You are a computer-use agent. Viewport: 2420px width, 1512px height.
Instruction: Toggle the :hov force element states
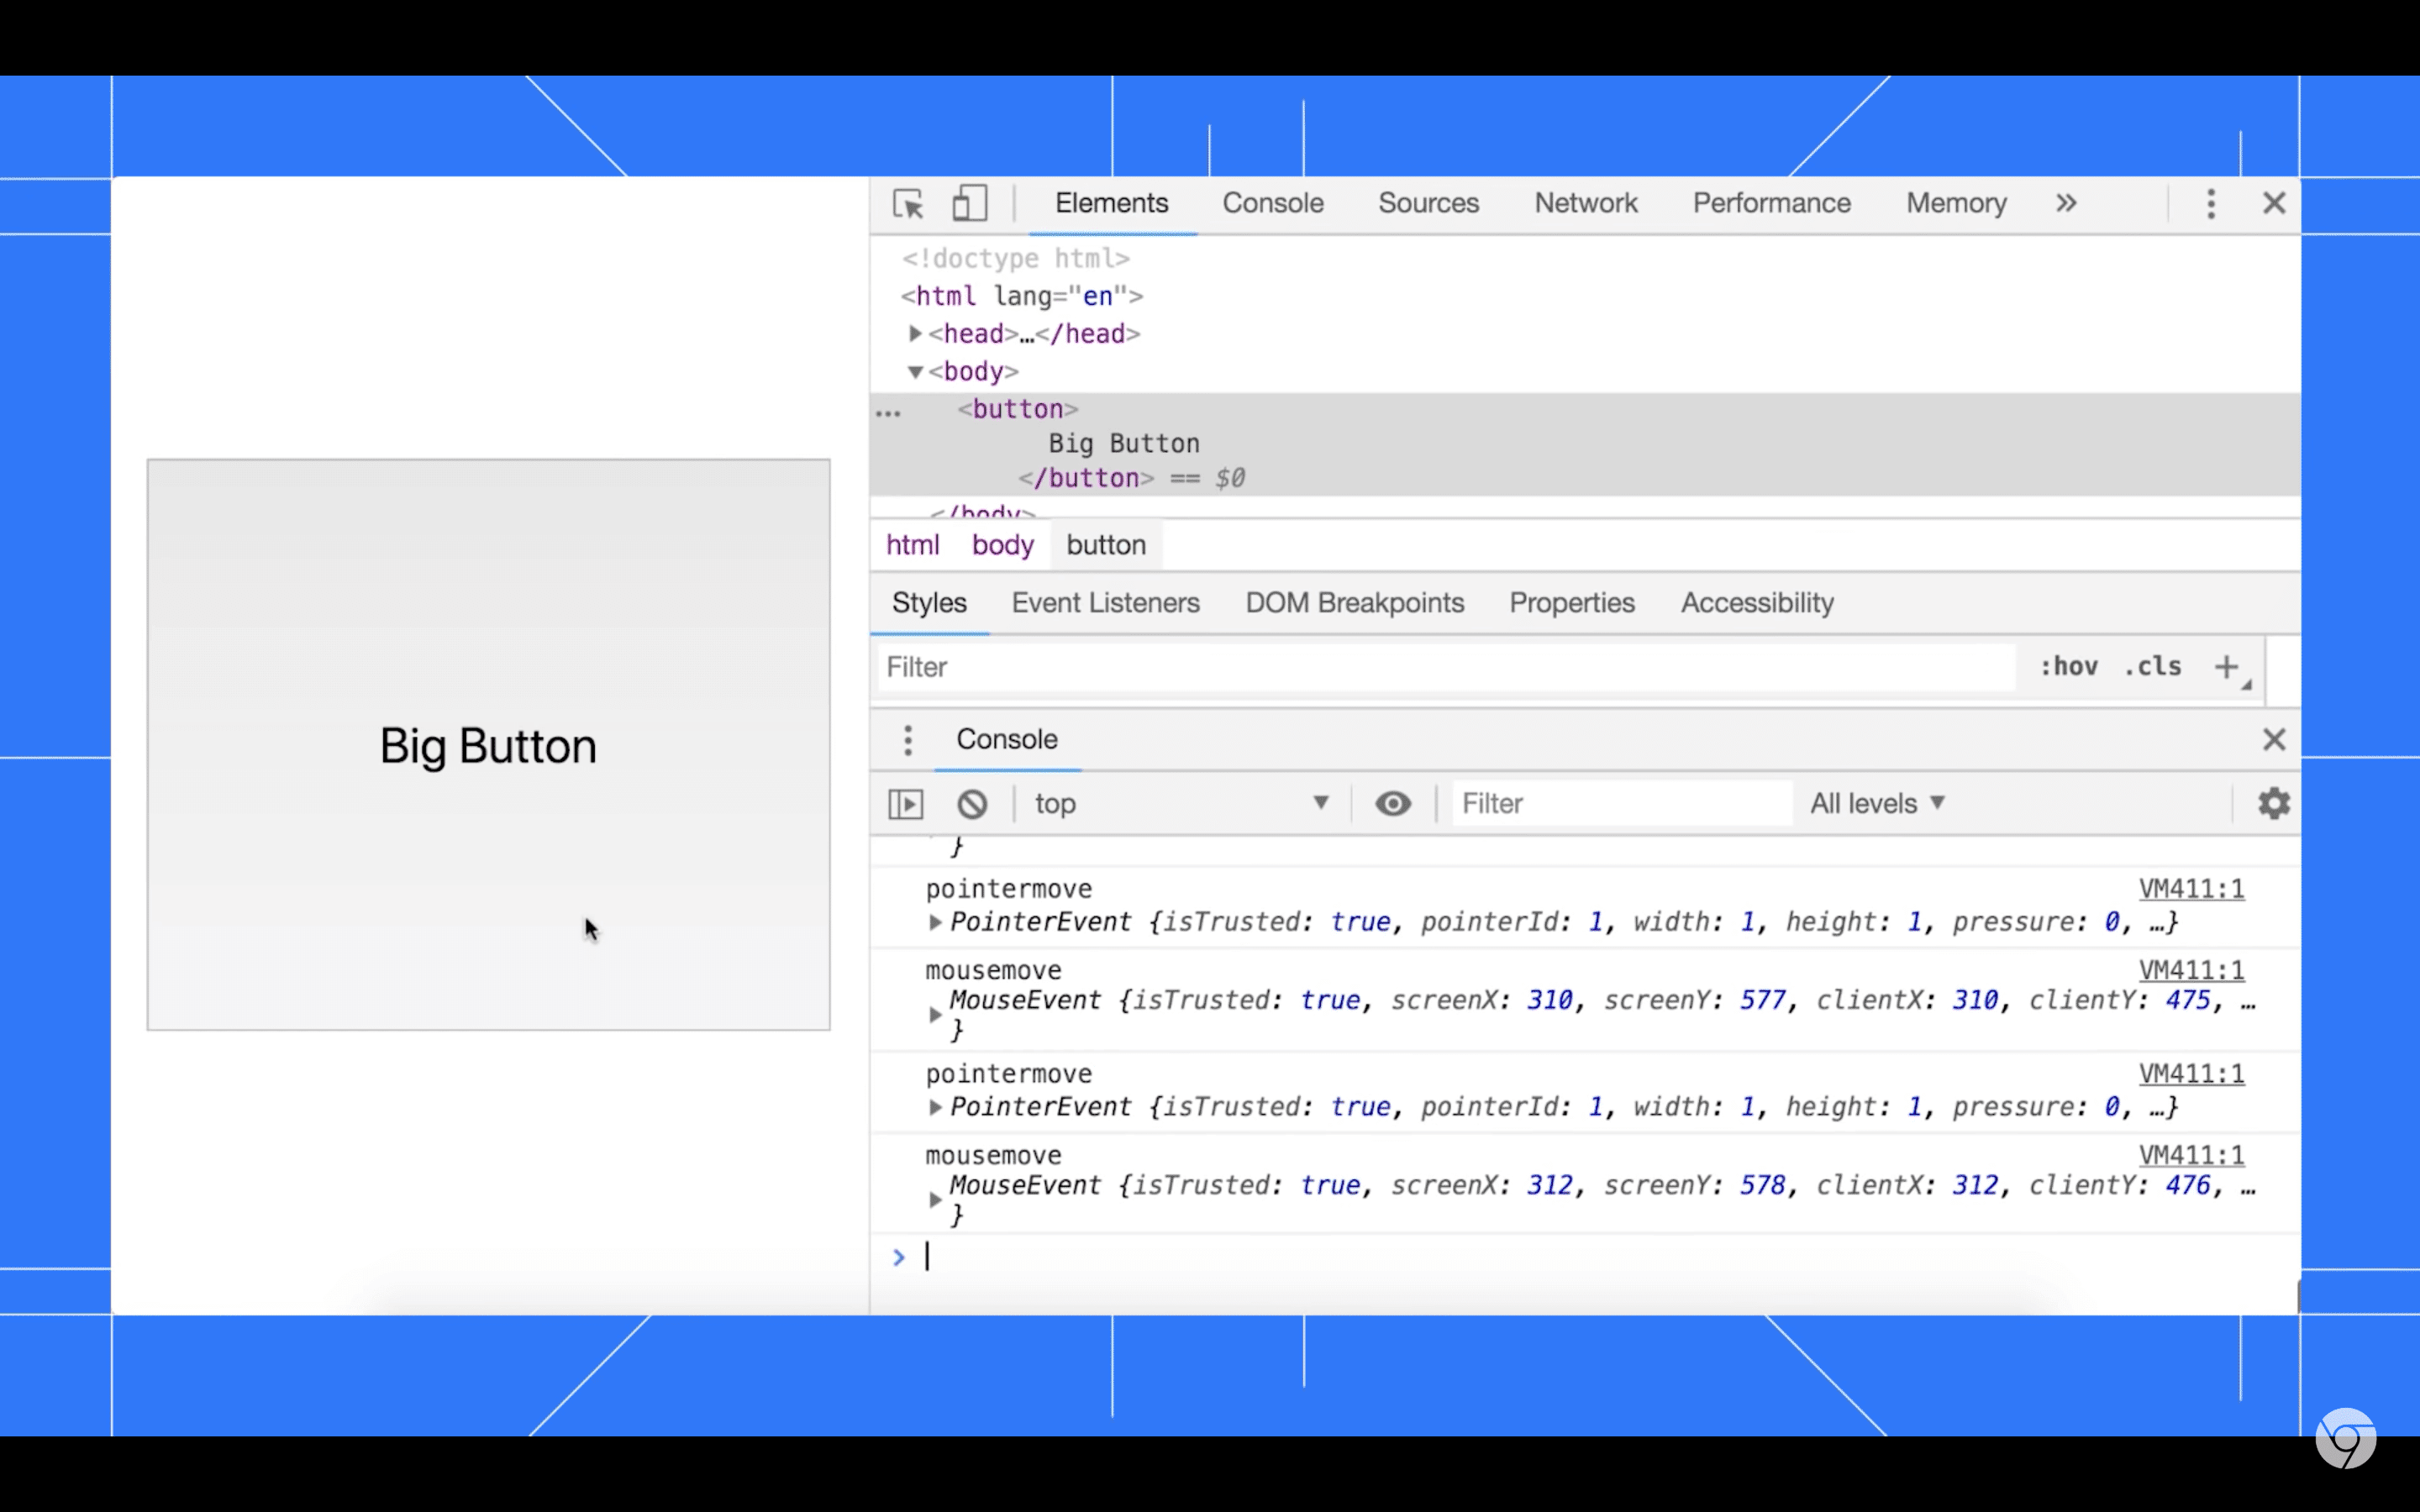[x=2070, y=665]
